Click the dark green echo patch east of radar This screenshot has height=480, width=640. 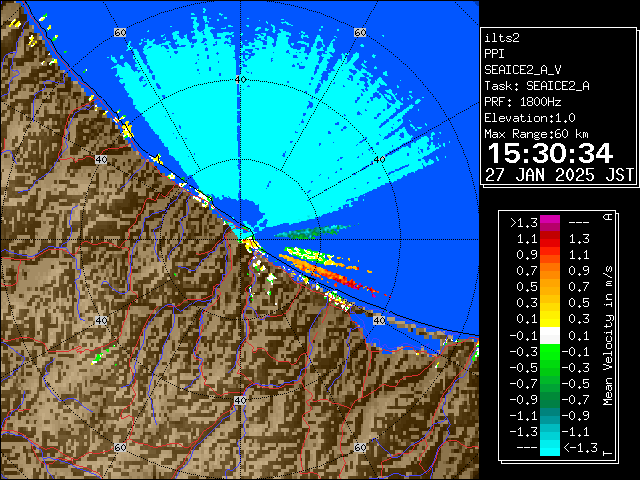[x=312, y=231]
